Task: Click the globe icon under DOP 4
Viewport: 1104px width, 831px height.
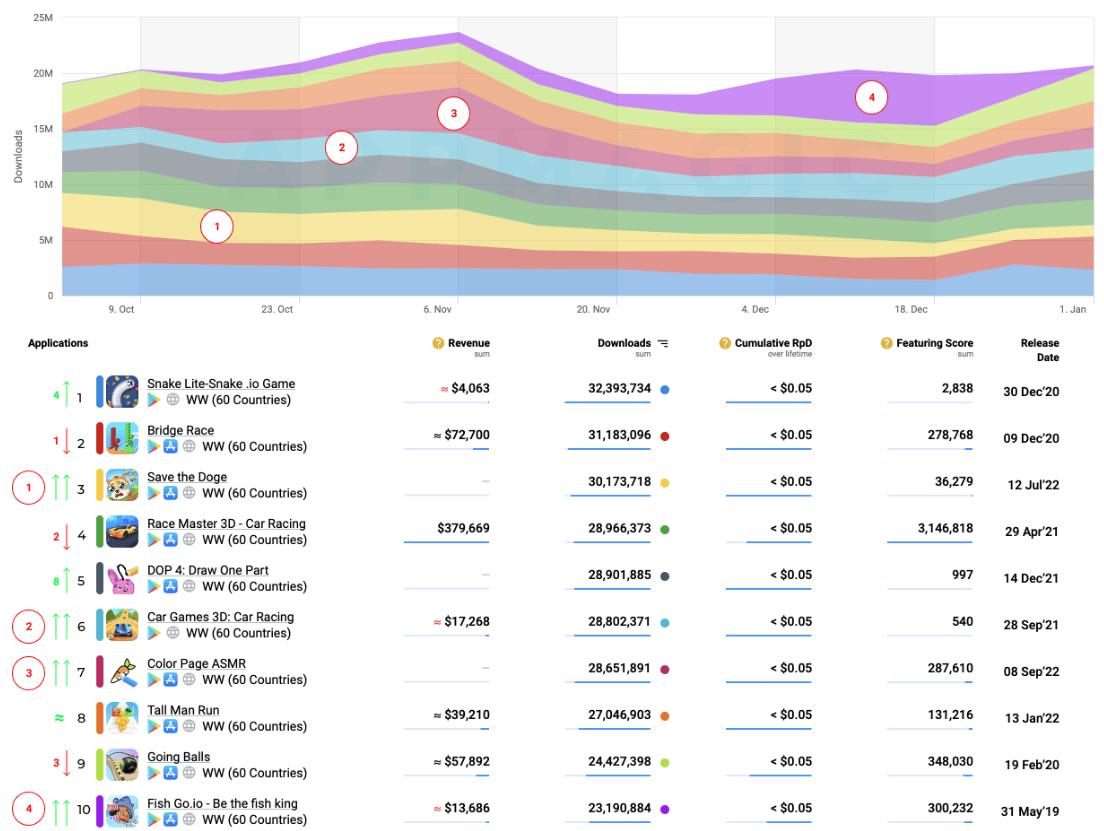Action: point(189,587)
